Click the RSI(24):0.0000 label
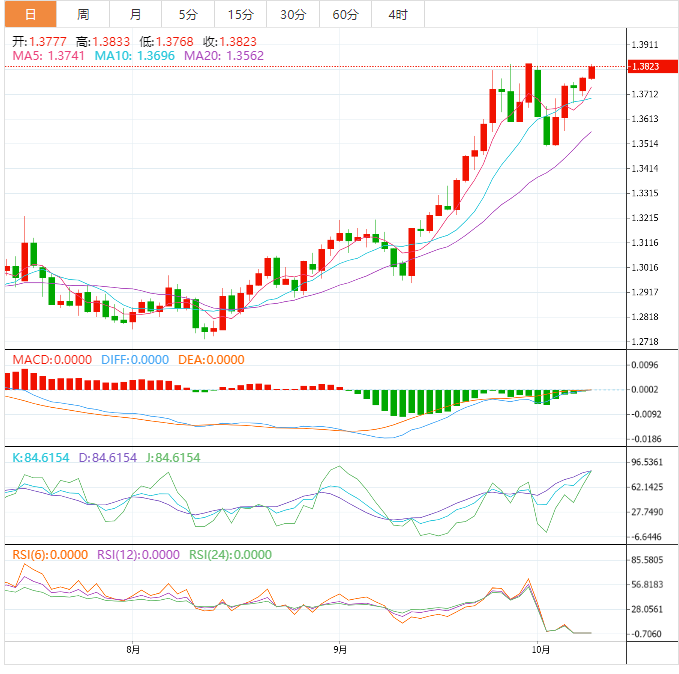Image resolution: width=679 pixels, height=674 pixels. coord(230,554)
